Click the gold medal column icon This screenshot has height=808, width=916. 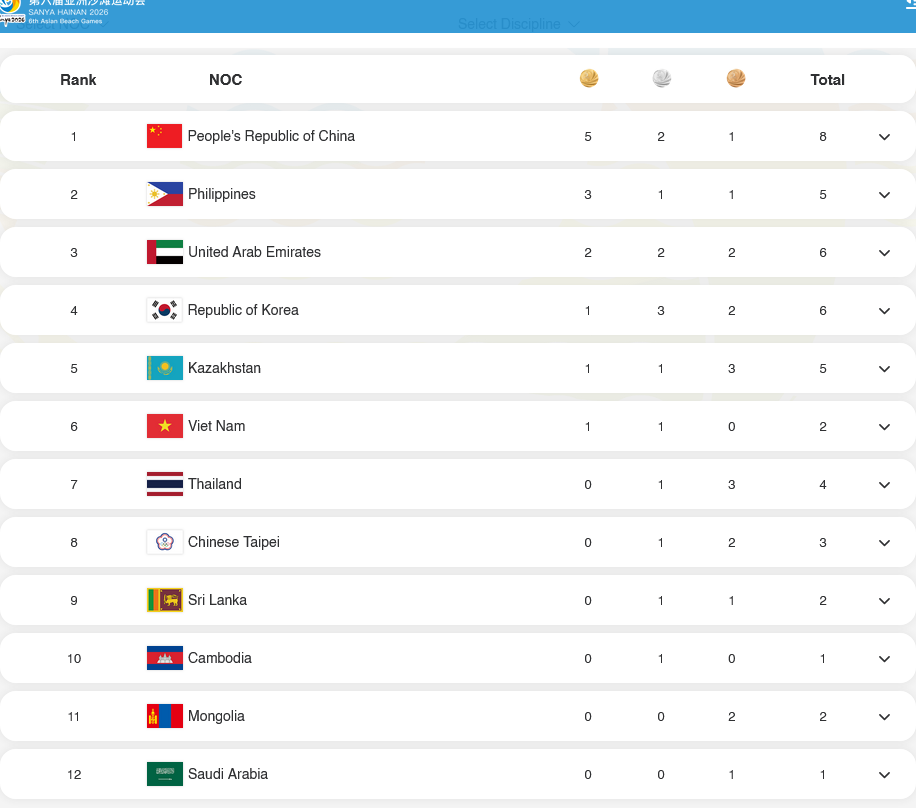click(589, 78)
